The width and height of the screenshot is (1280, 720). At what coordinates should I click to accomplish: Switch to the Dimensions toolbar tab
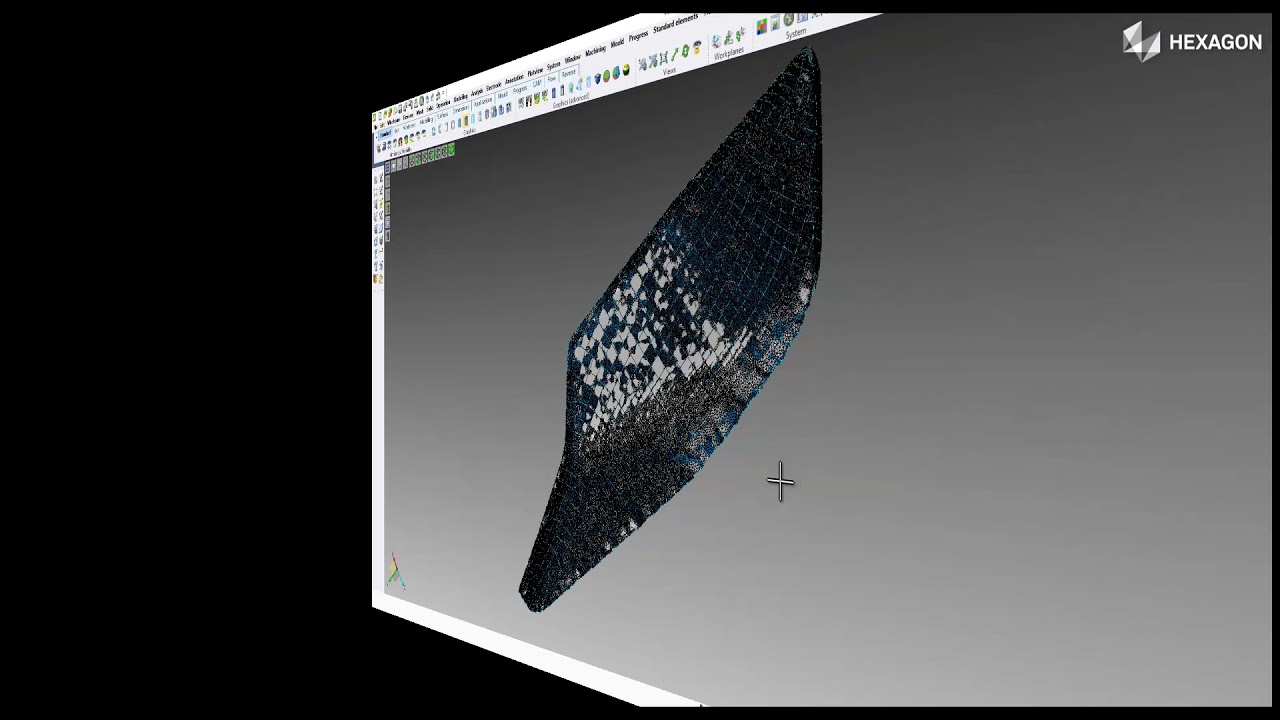460,110
